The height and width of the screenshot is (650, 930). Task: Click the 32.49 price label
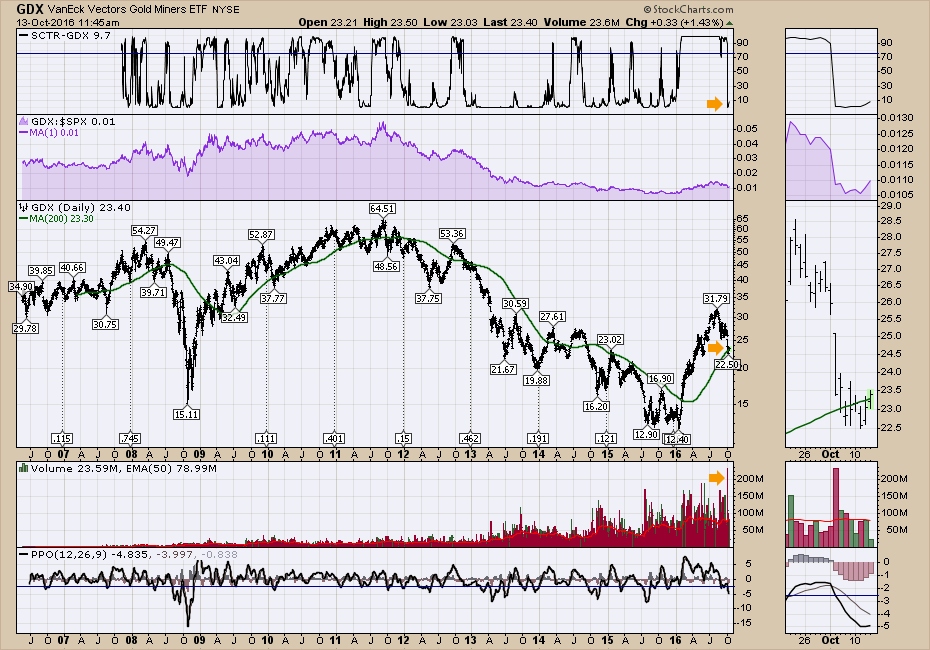[234, 317]
